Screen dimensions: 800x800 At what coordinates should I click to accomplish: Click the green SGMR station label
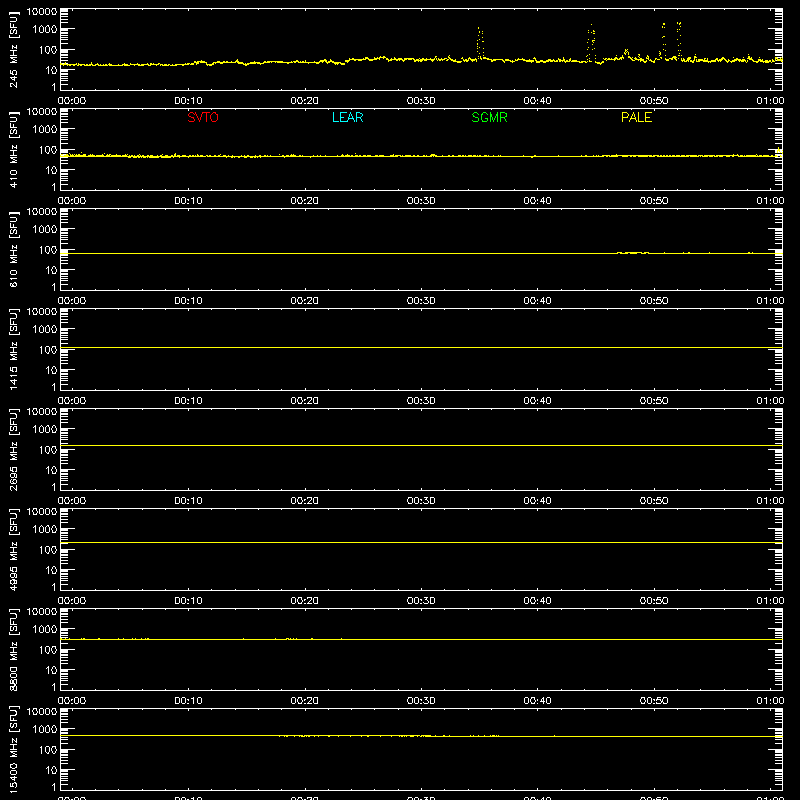(489, 117)
